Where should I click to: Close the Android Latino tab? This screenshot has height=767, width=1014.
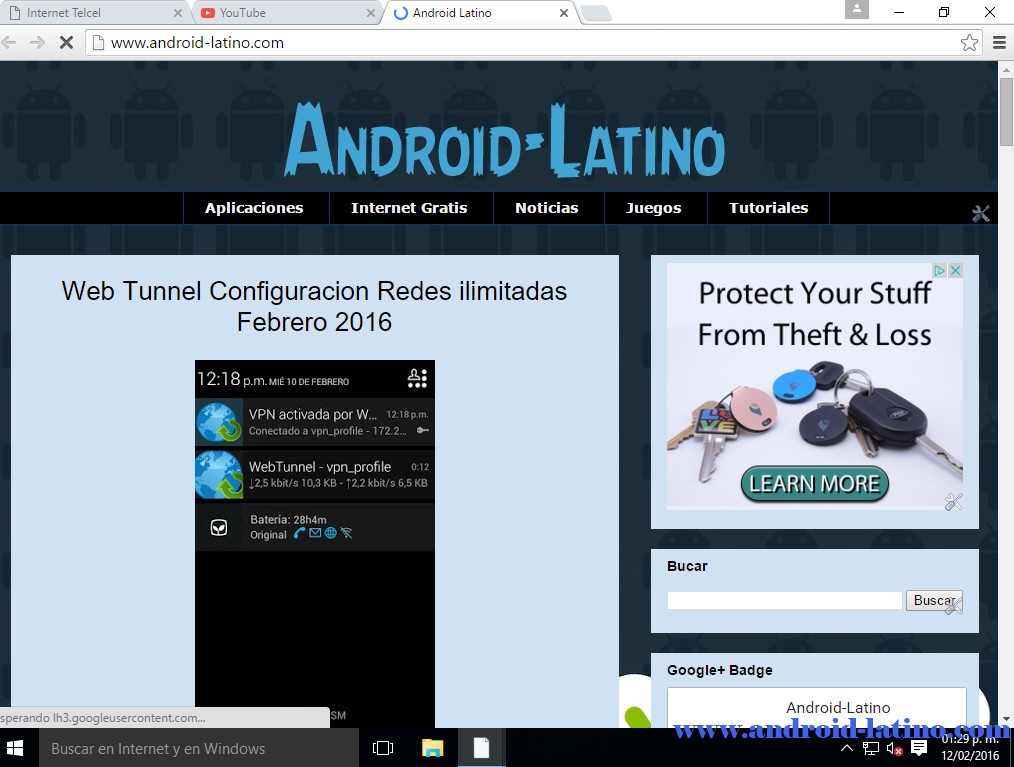[564, 13]
